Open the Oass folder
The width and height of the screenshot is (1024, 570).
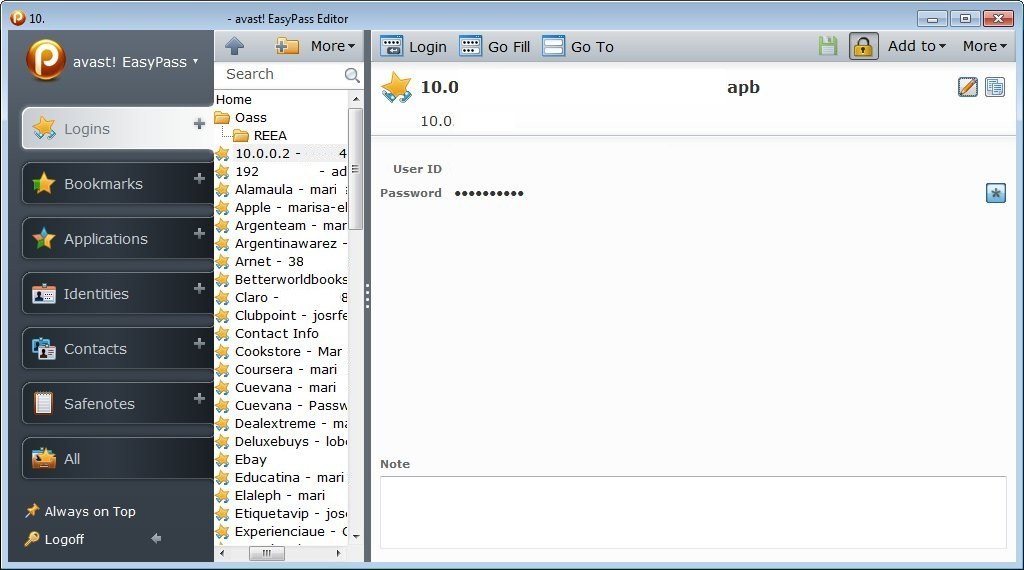pos(242,118)
